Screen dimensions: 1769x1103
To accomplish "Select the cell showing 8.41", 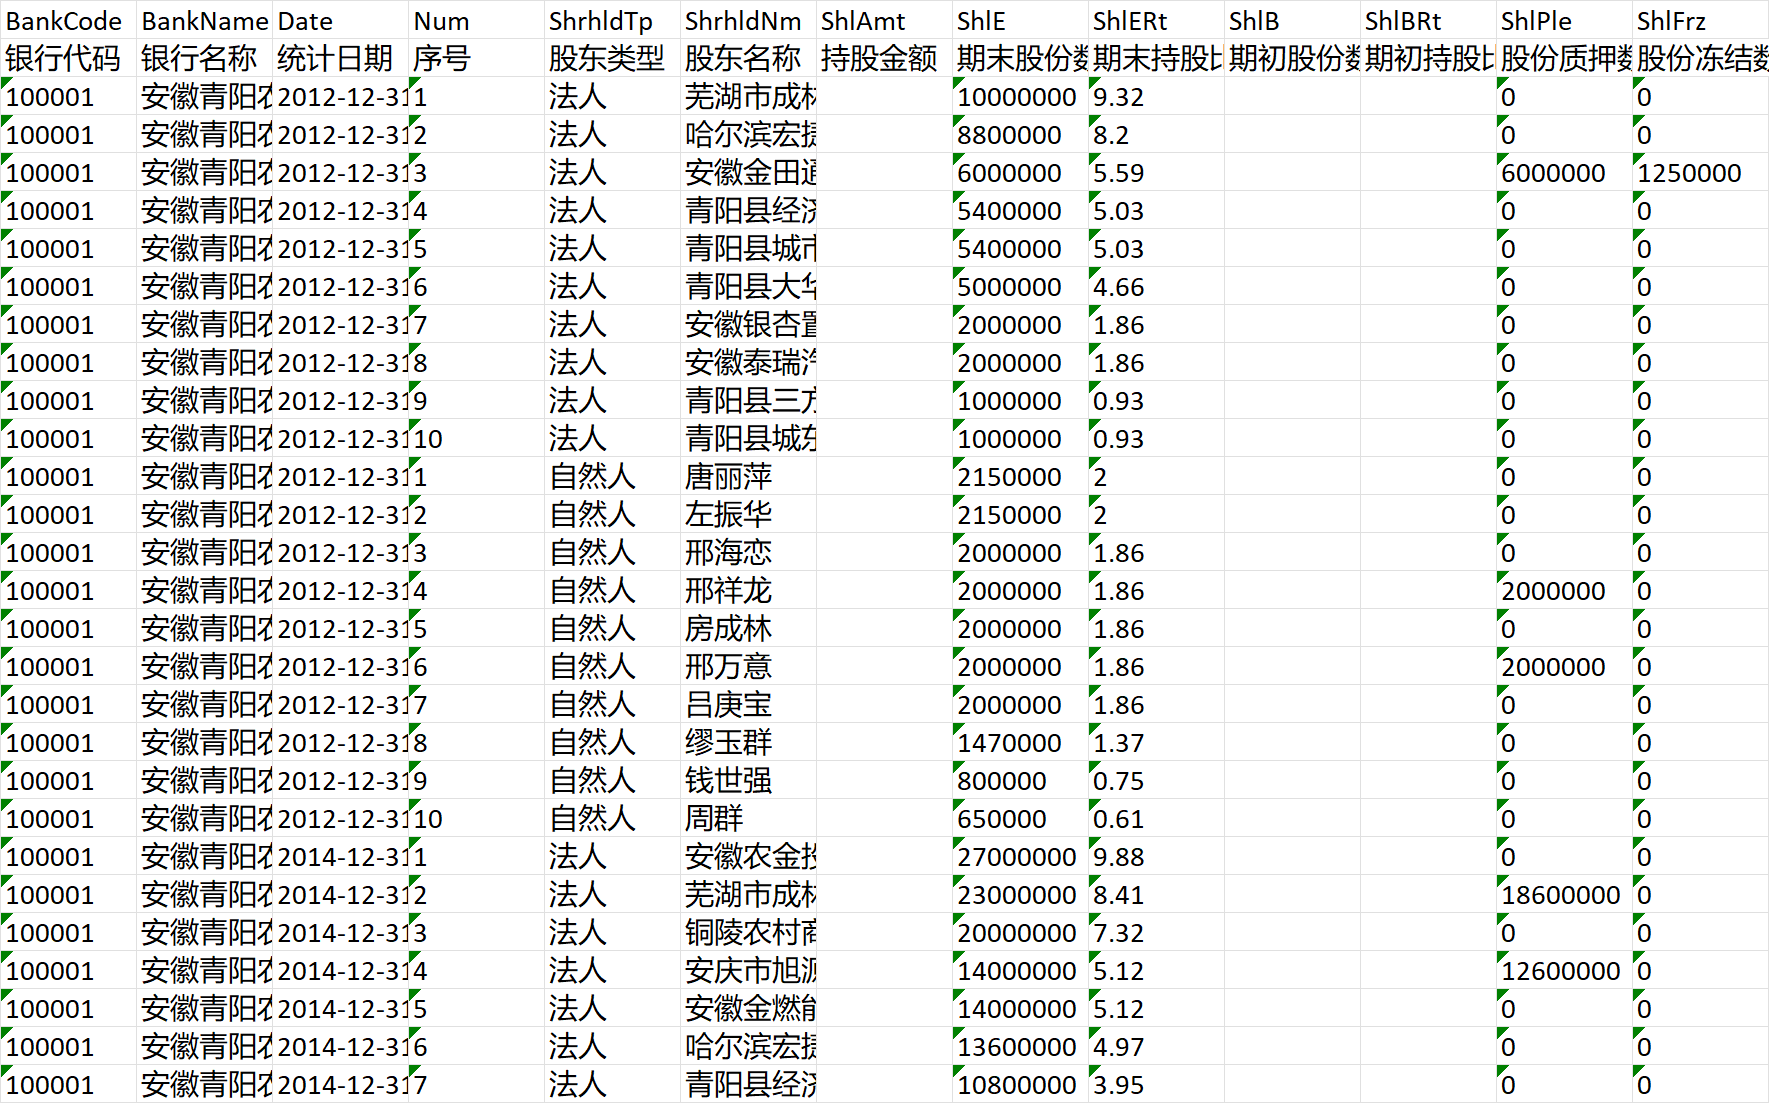I will pos(1156,894).
